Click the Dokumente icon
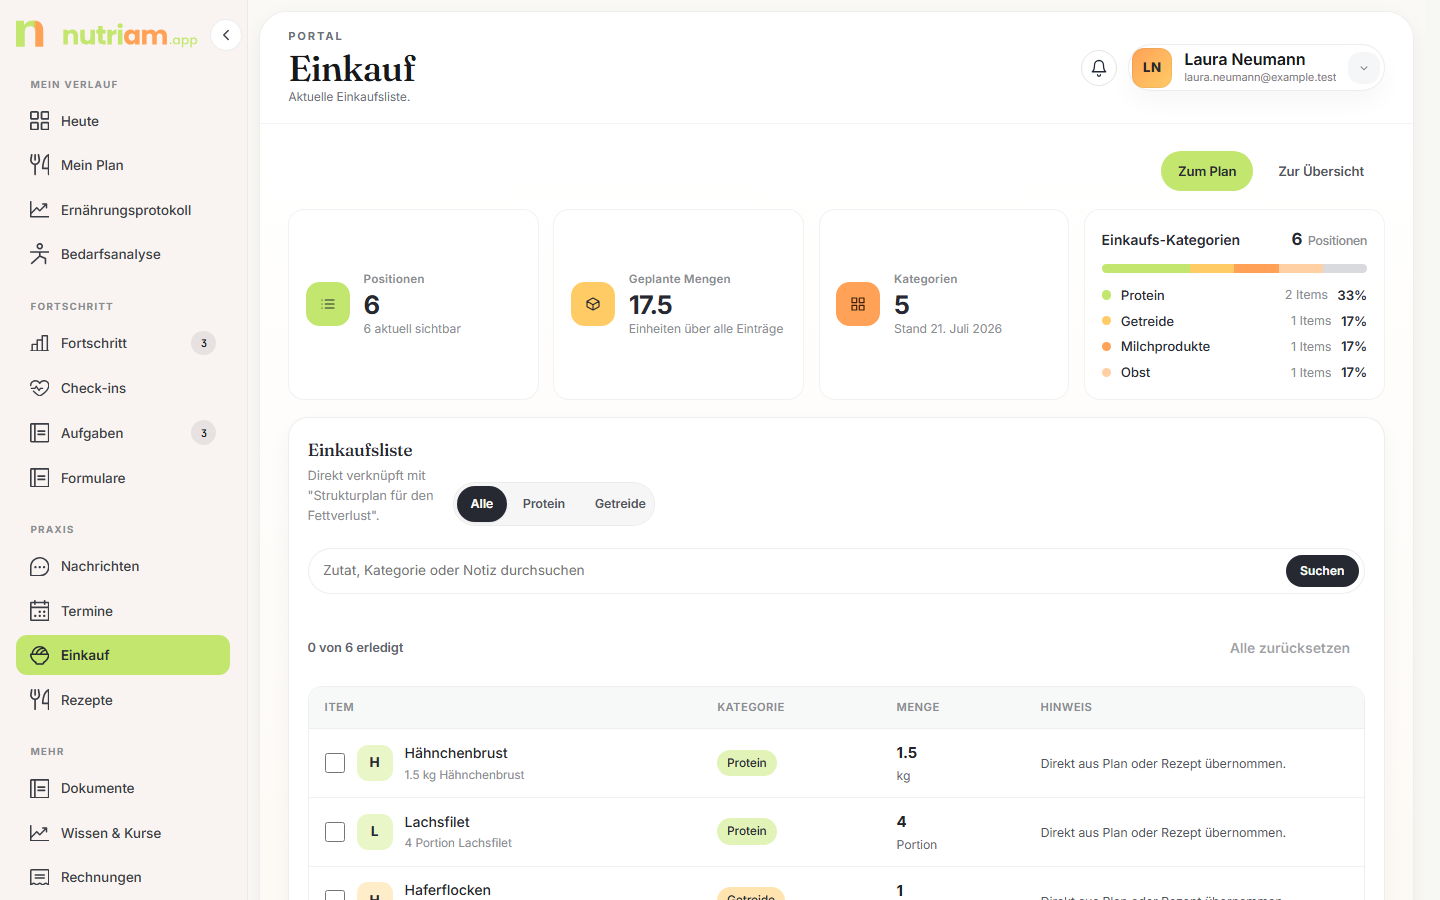This screenshot has width=1440, height=900. pos(39,788)
